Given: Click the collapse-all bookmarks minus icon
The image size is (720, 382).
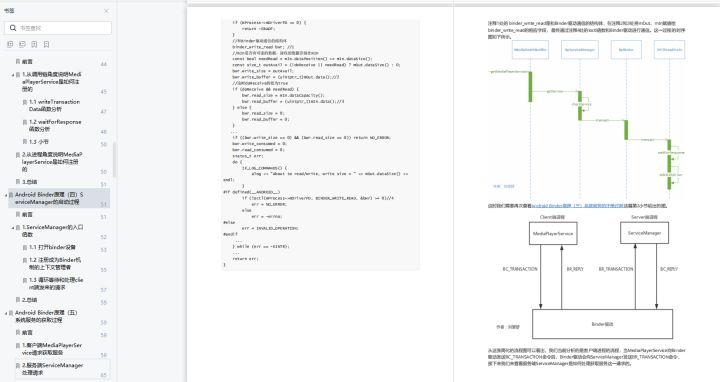Looking at the screenshot, I should 22,45.
